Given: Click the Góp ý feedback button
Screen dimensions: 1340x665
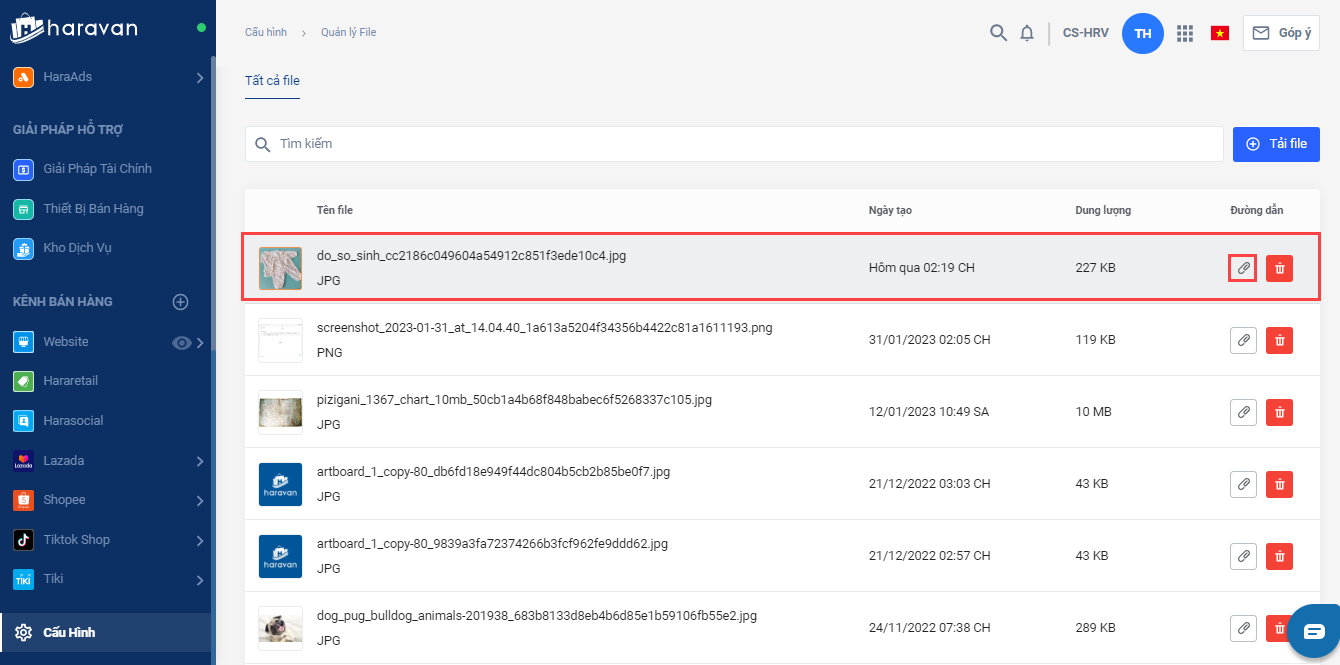Looking at the screenshot, I should pos(1281,33).
